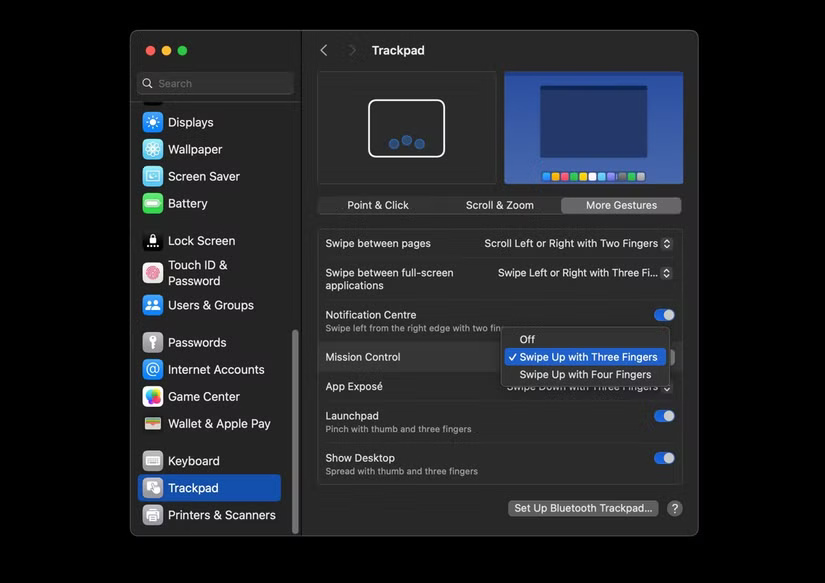The height and width of the screenshot is (583, 825).
Task: Turn off the Launchpad pinch gesture
Action: pos(664,416)
